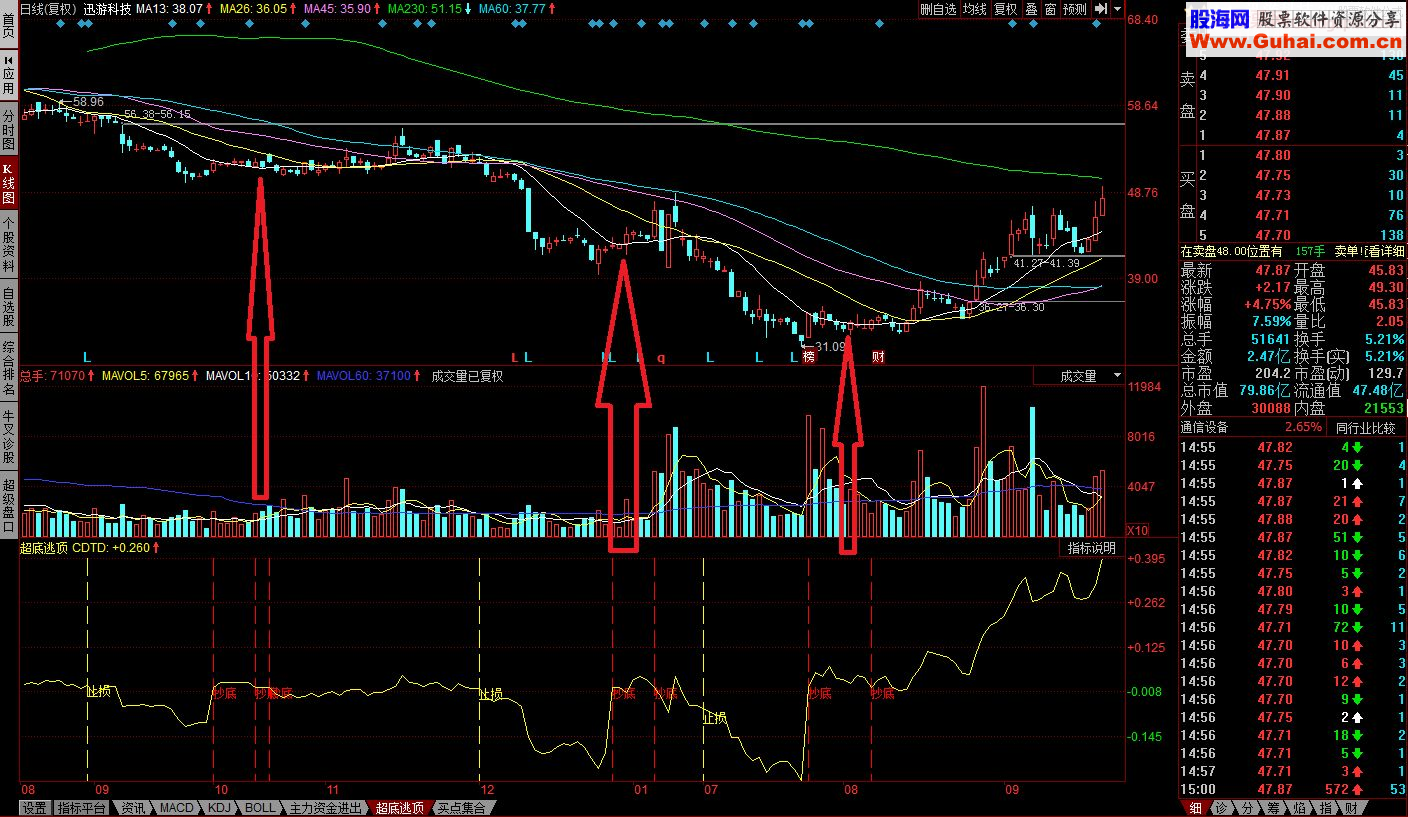Click the 指标平台 button
Screen dimensions: 1408x817
click(x=82, y=808)
